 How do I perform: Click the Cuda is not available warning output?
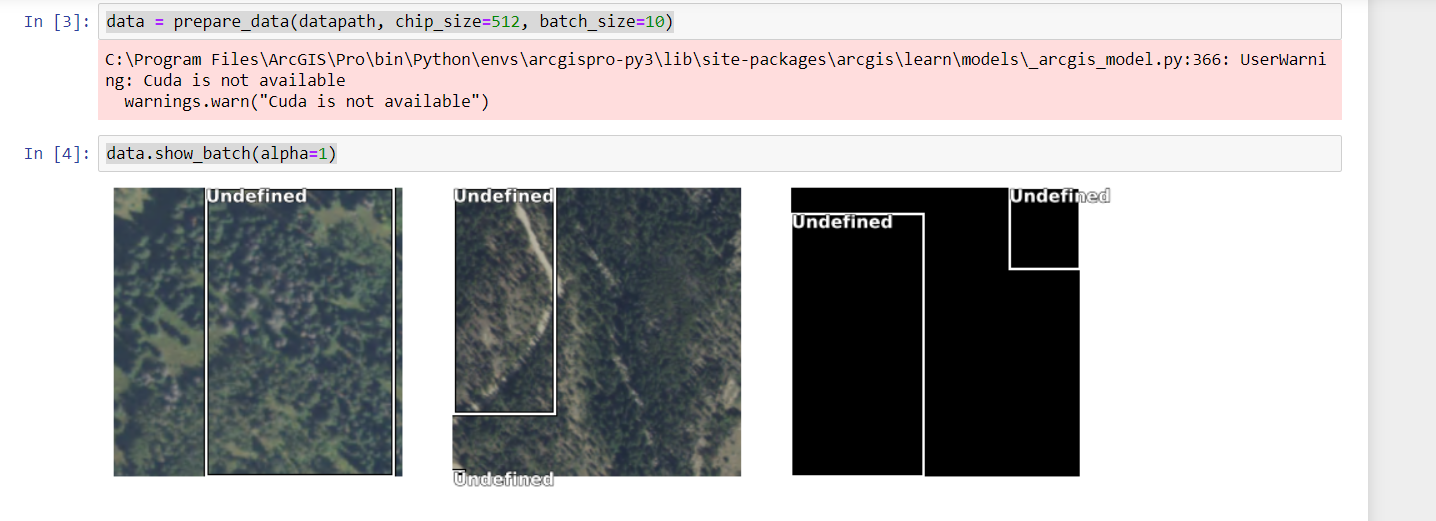click(x=719, y=81)
